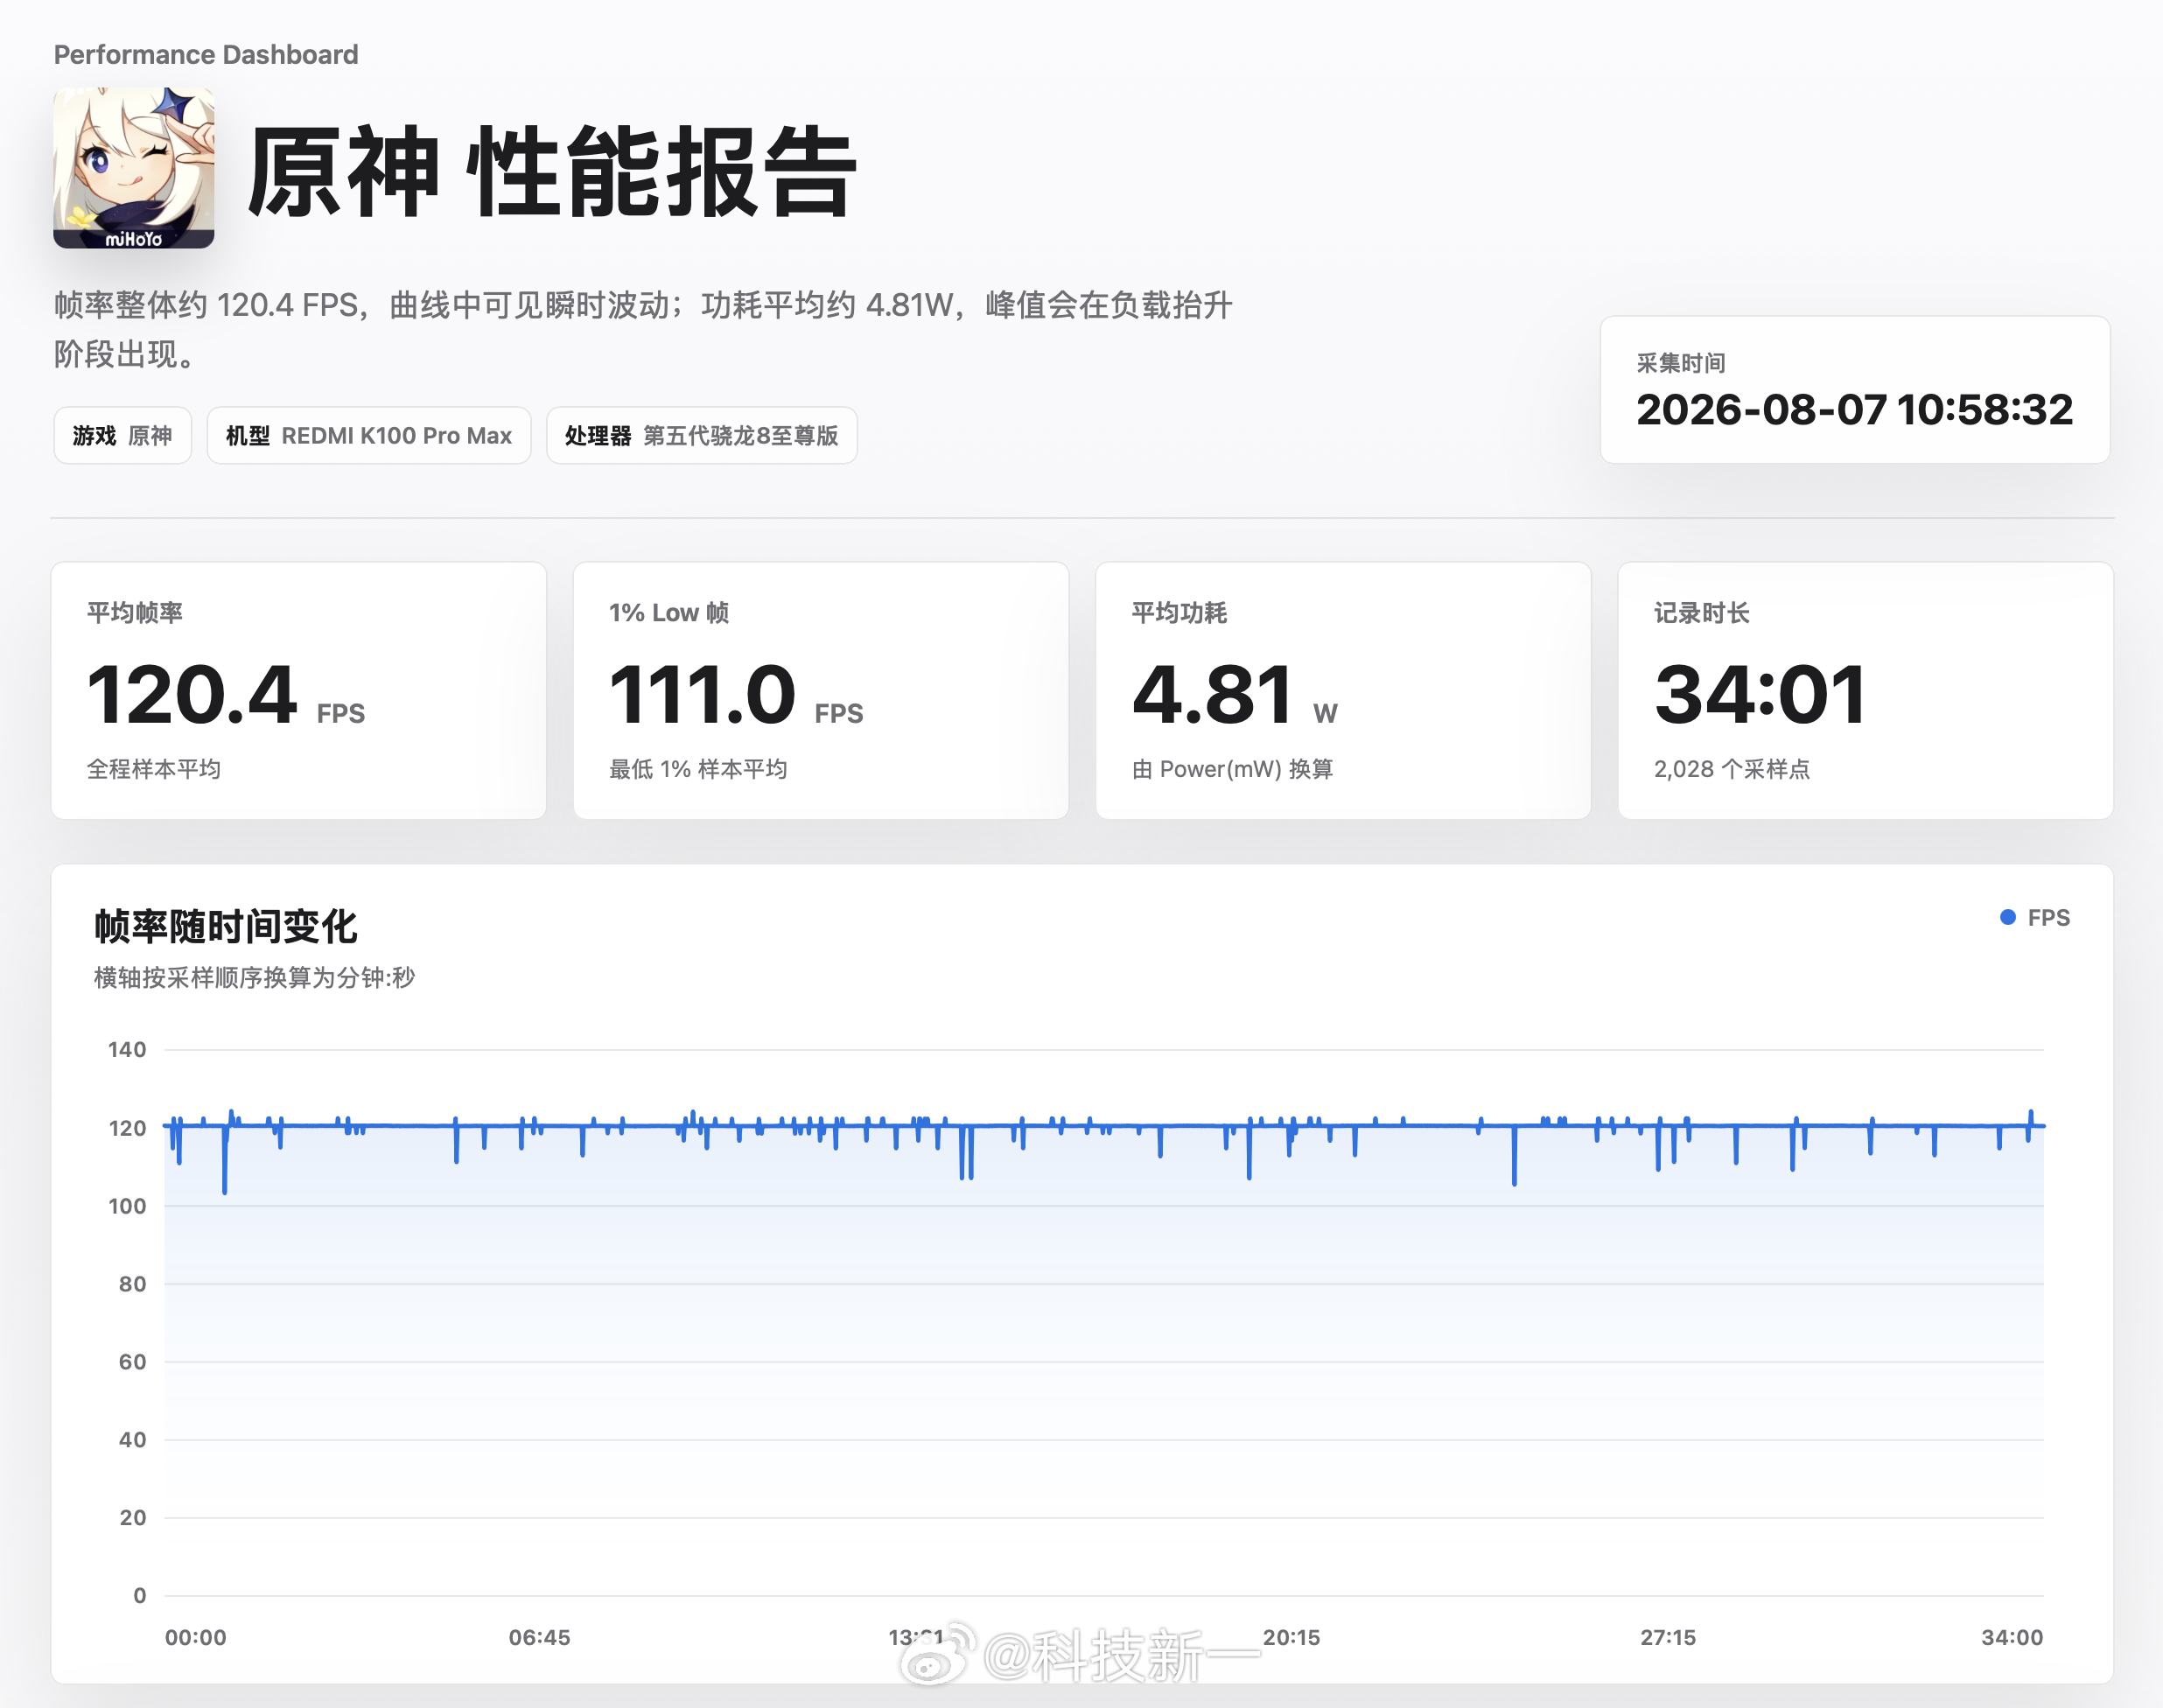Viewport: 2163px width, 1708px height.
Task: Click the summary paragraph starting "帧率整体约 120.4 FPS"
Action: (x=643, y=329)
